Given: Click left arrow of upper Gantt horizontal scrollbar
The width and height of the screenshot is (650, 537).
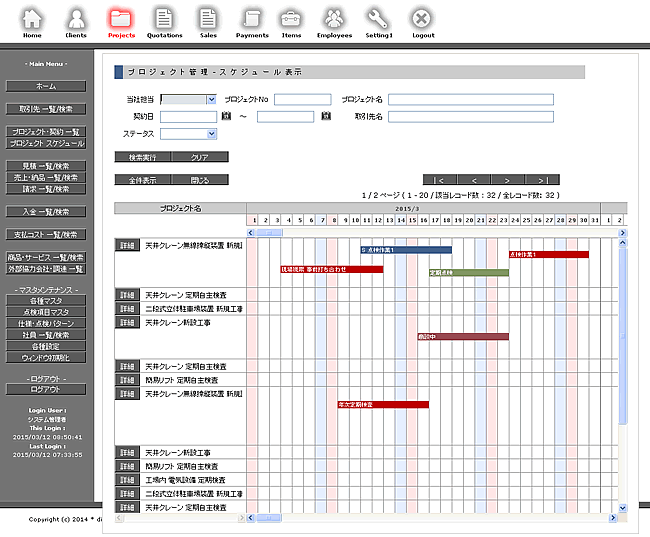Looking at the screenshot, I should pos(250,233).
